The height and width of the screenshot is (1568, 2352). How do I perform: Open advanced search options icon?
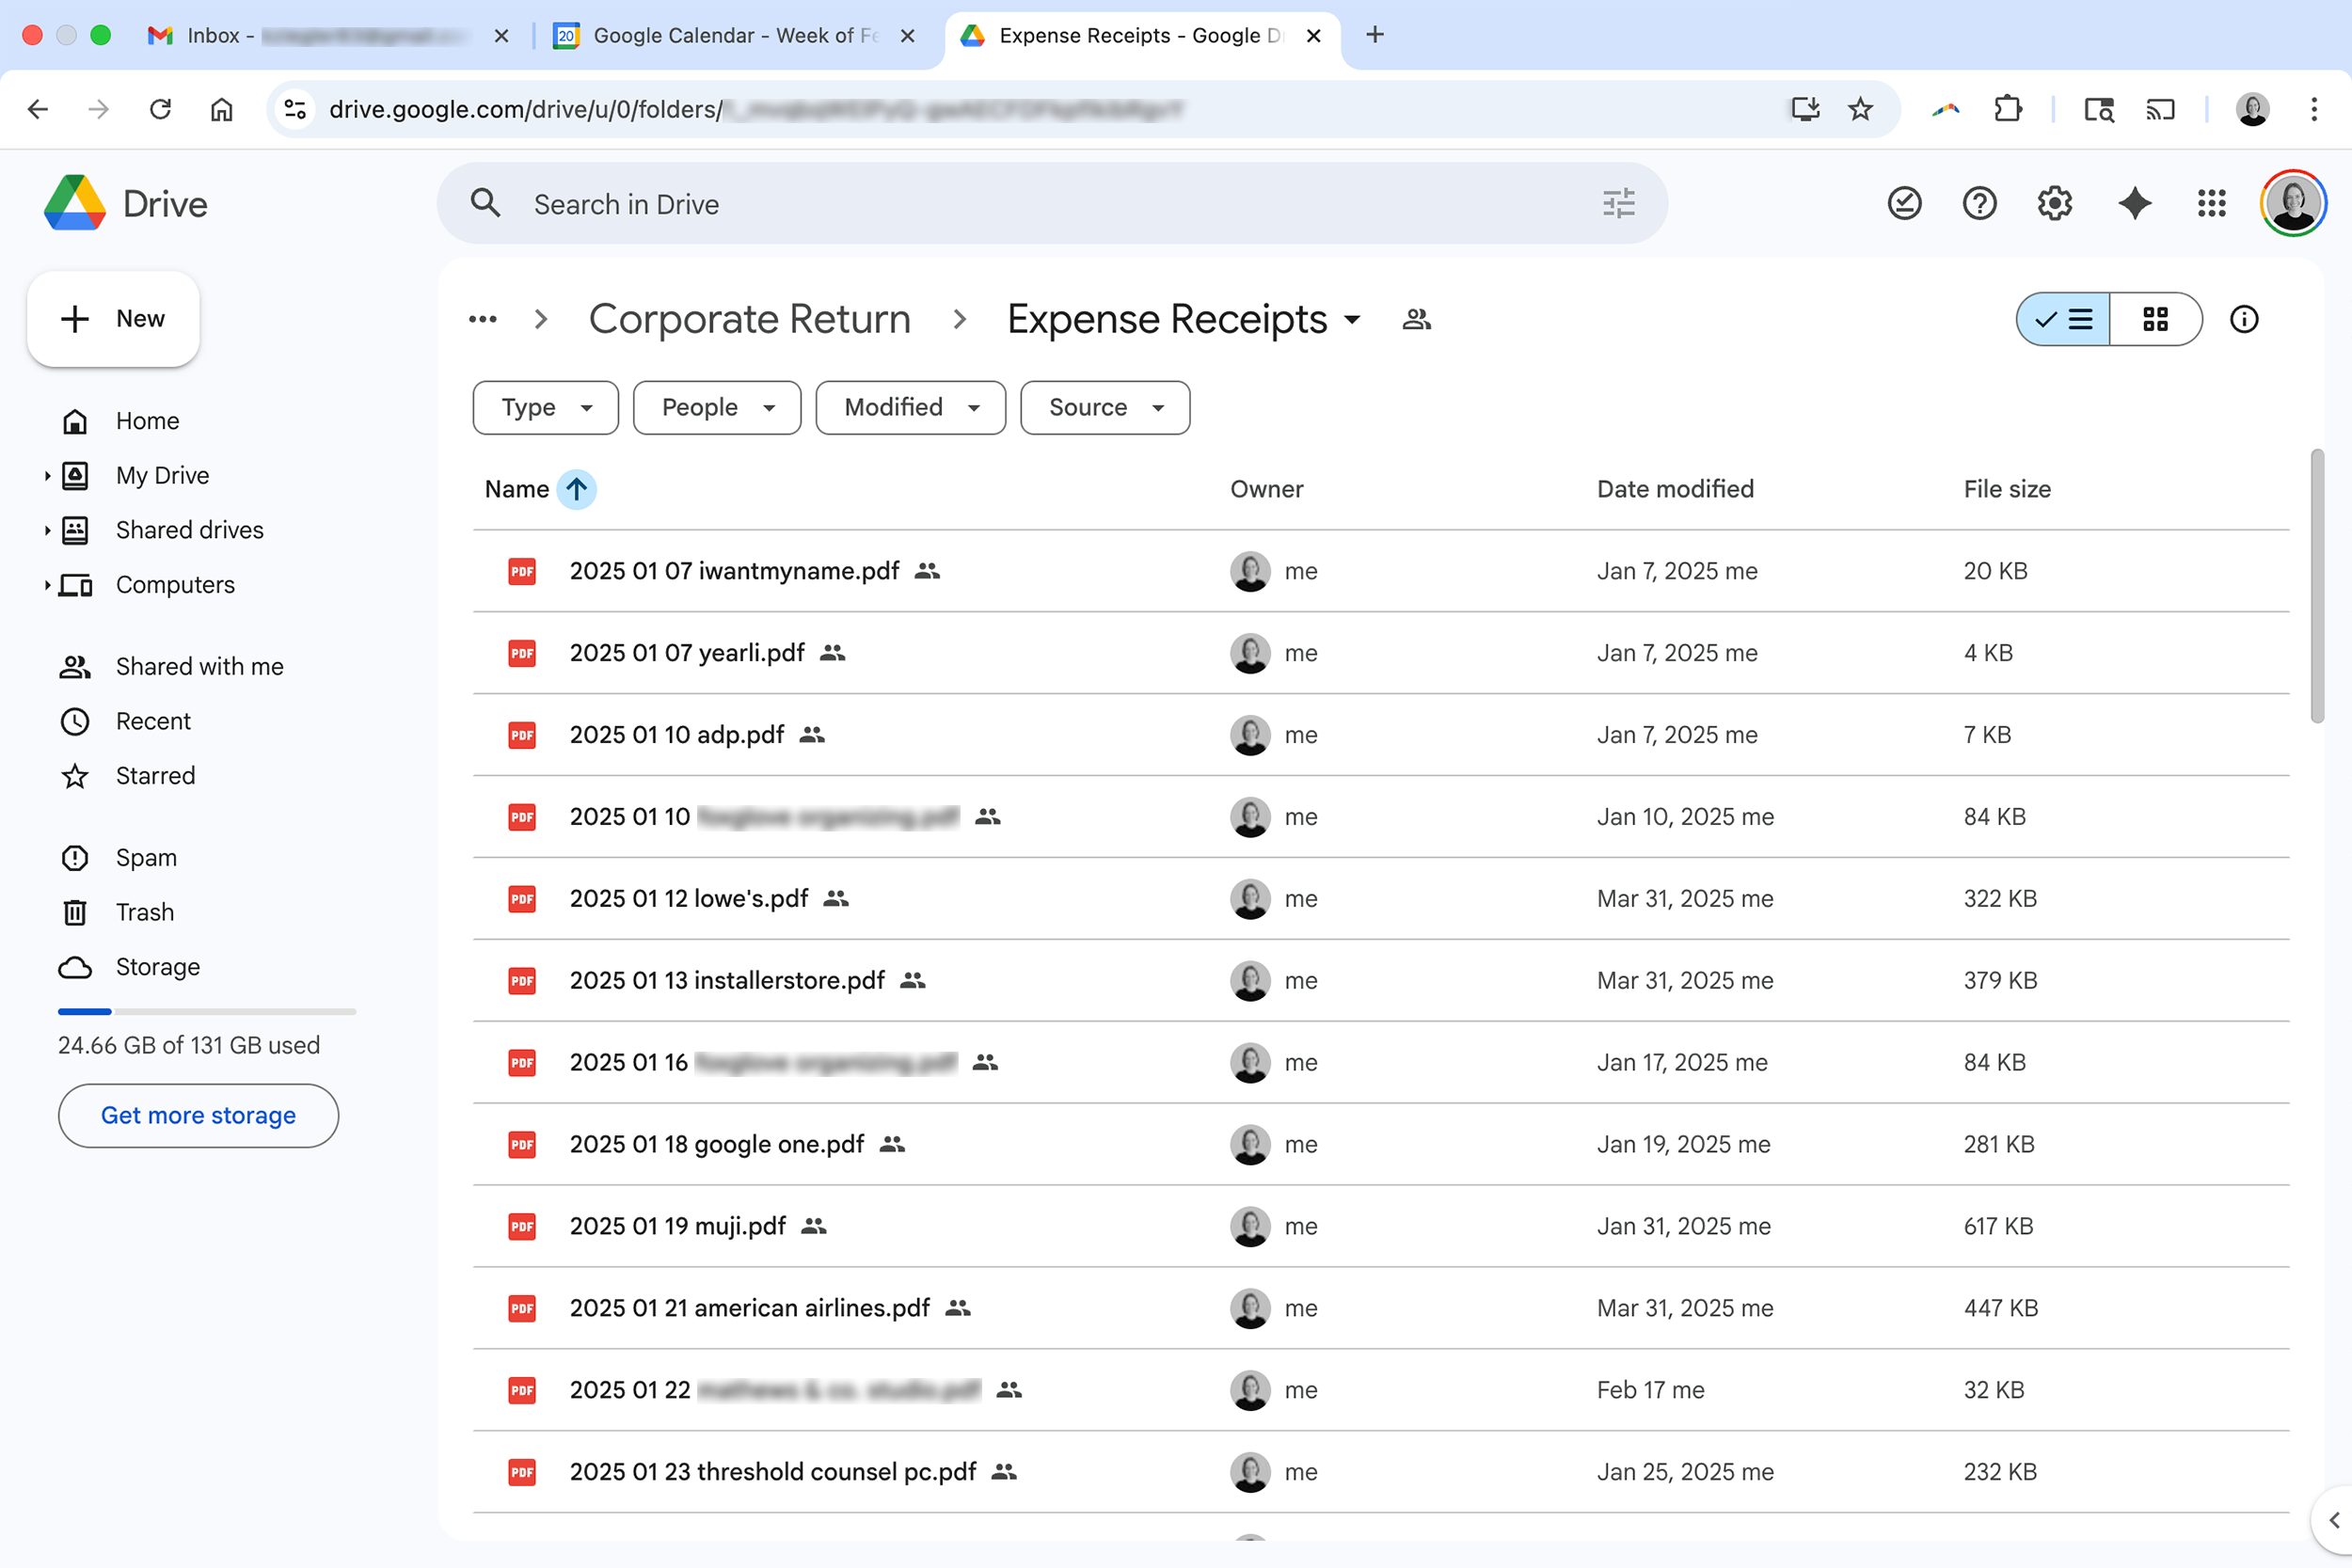(x=1618, y=204)
